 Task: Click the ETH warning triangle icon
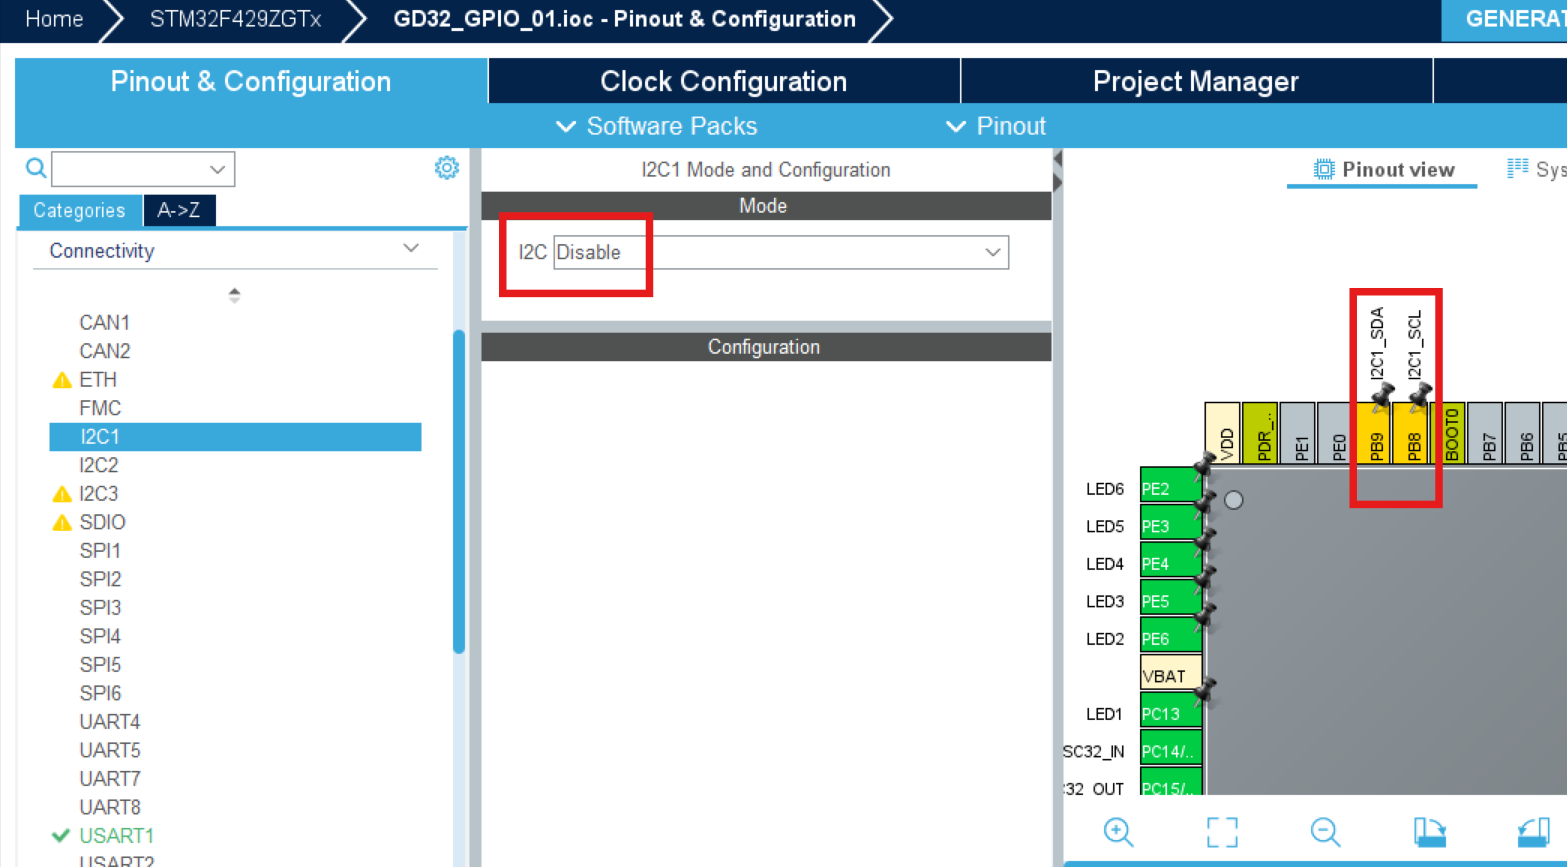pos(62,380)
